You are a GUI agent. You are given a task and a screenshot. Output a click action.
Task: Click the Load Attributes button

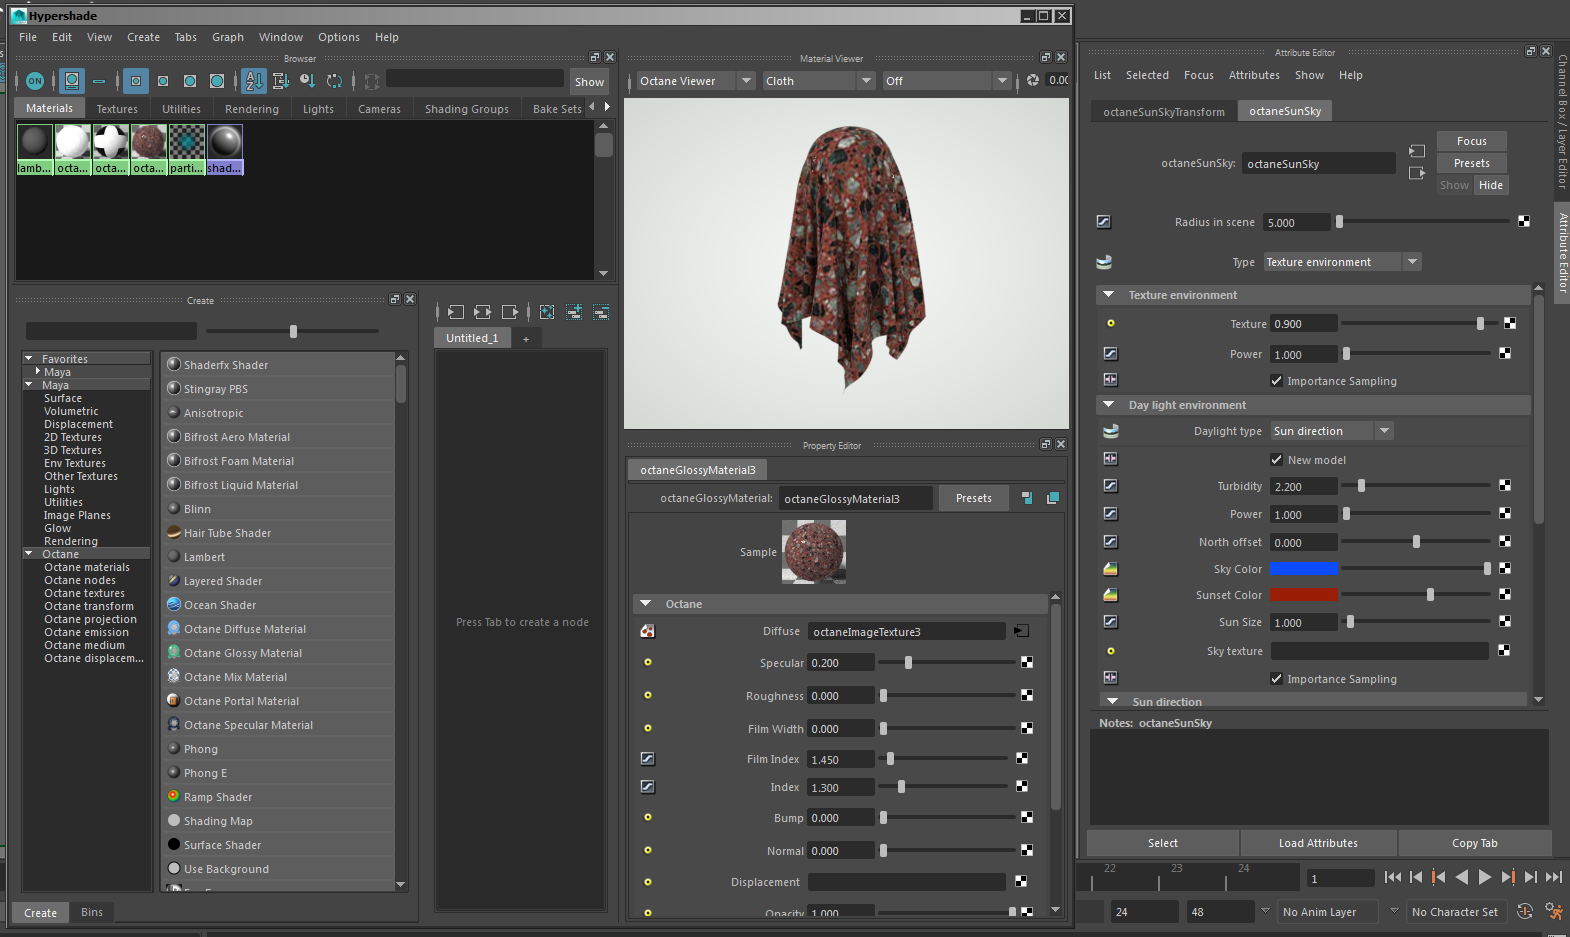(x=1318, y=843)
